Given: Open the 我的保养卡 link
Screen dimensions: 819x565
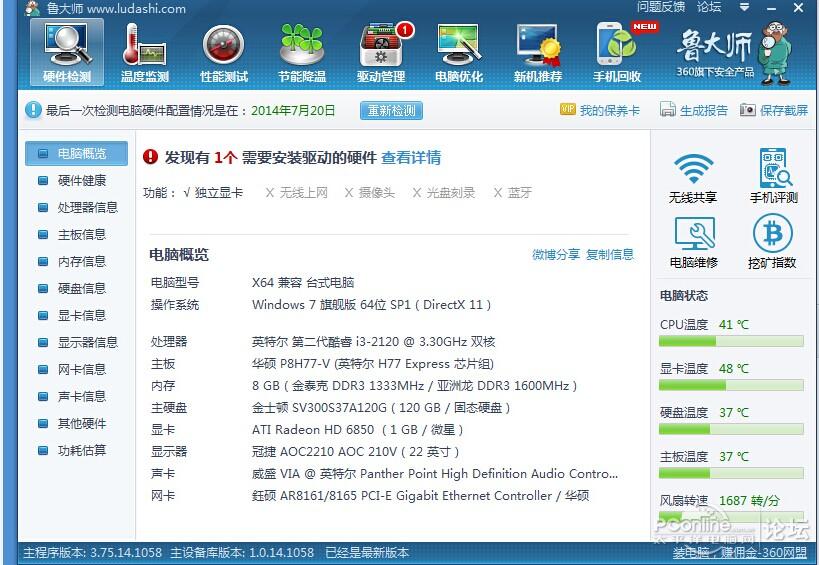Looking at the screenshot, I should 610,110.
